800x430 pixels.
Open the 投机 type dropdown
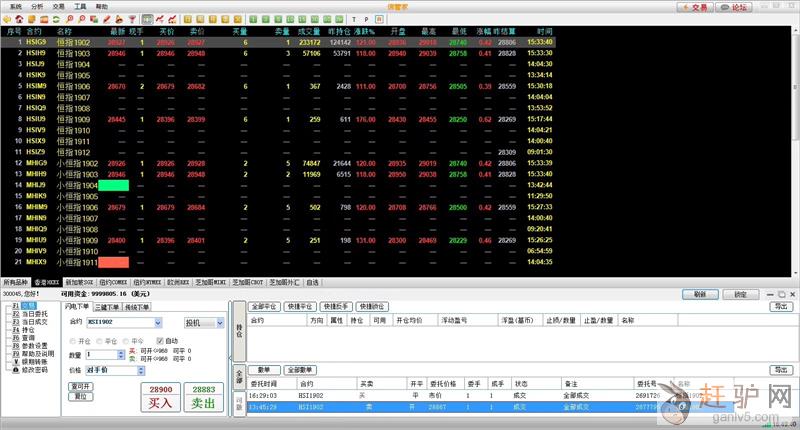coord(220,323)
